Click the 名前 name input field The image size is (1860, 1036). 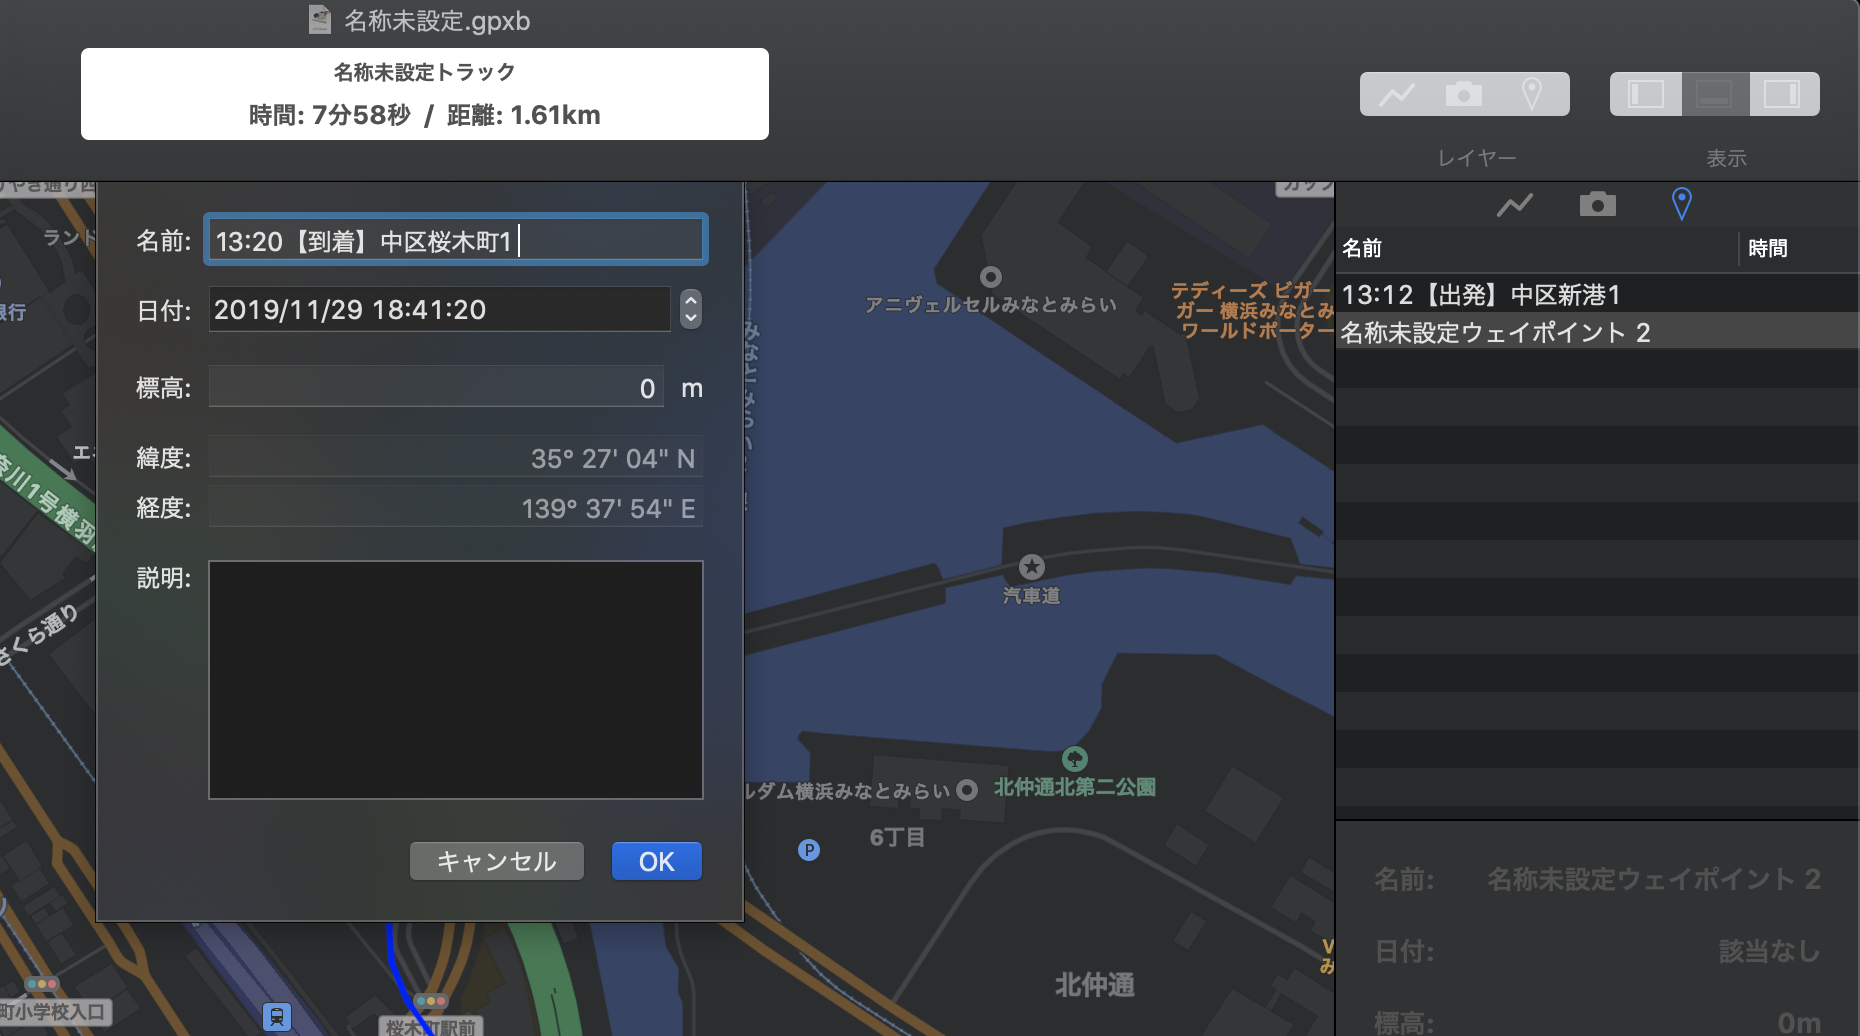point(456,240)
